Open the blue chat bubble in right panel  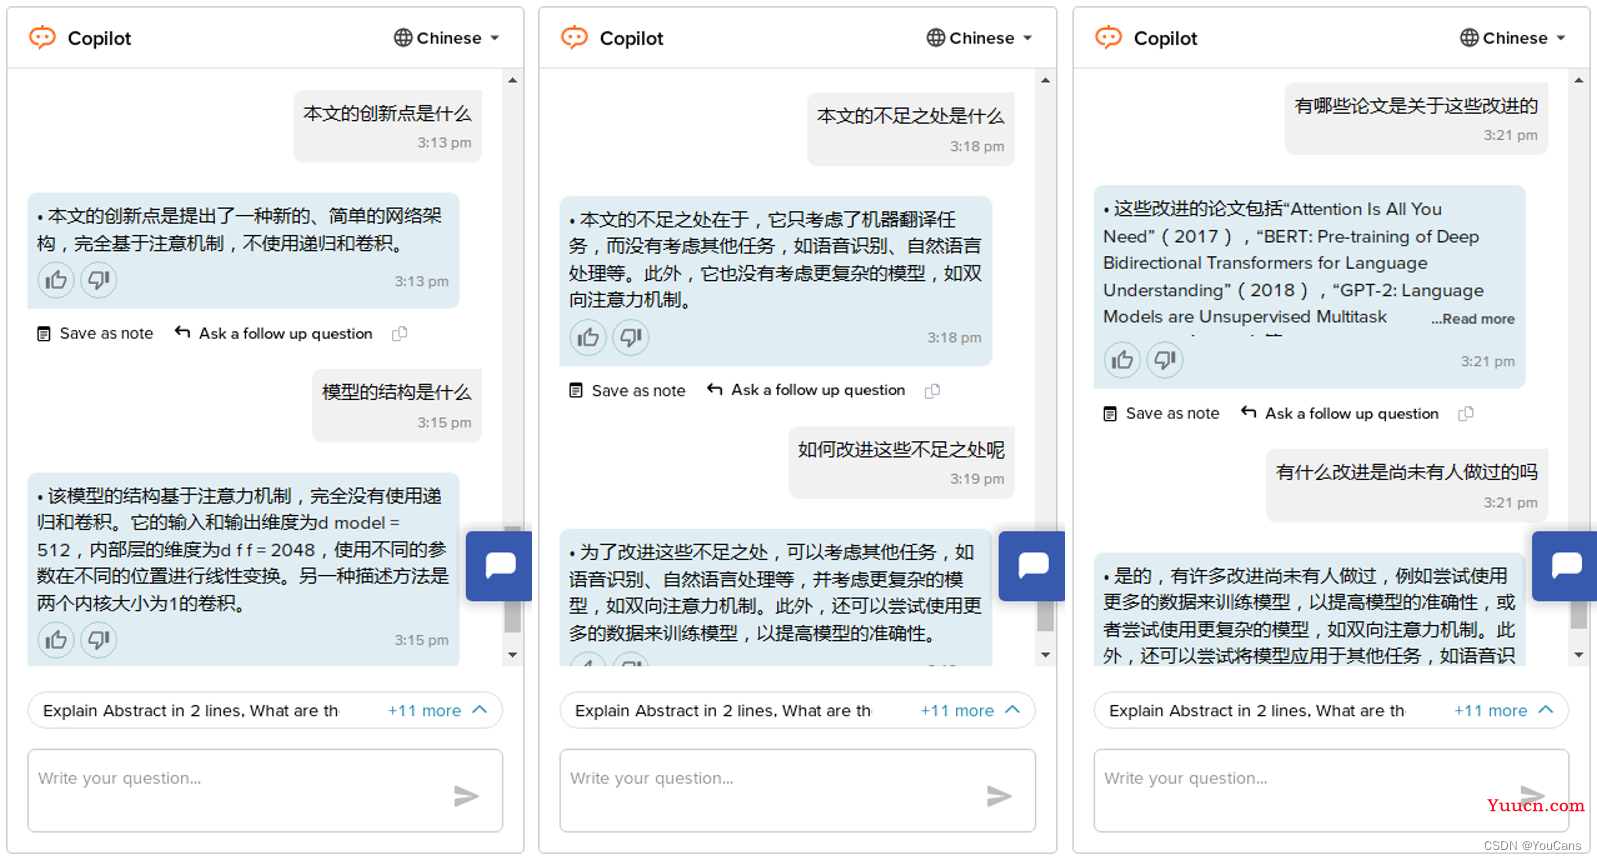click(1565, 566)
